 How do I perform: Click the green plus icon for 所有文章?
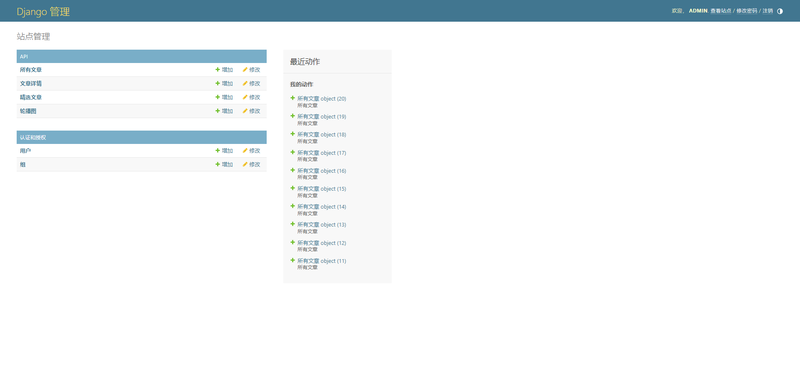[218, 69]
